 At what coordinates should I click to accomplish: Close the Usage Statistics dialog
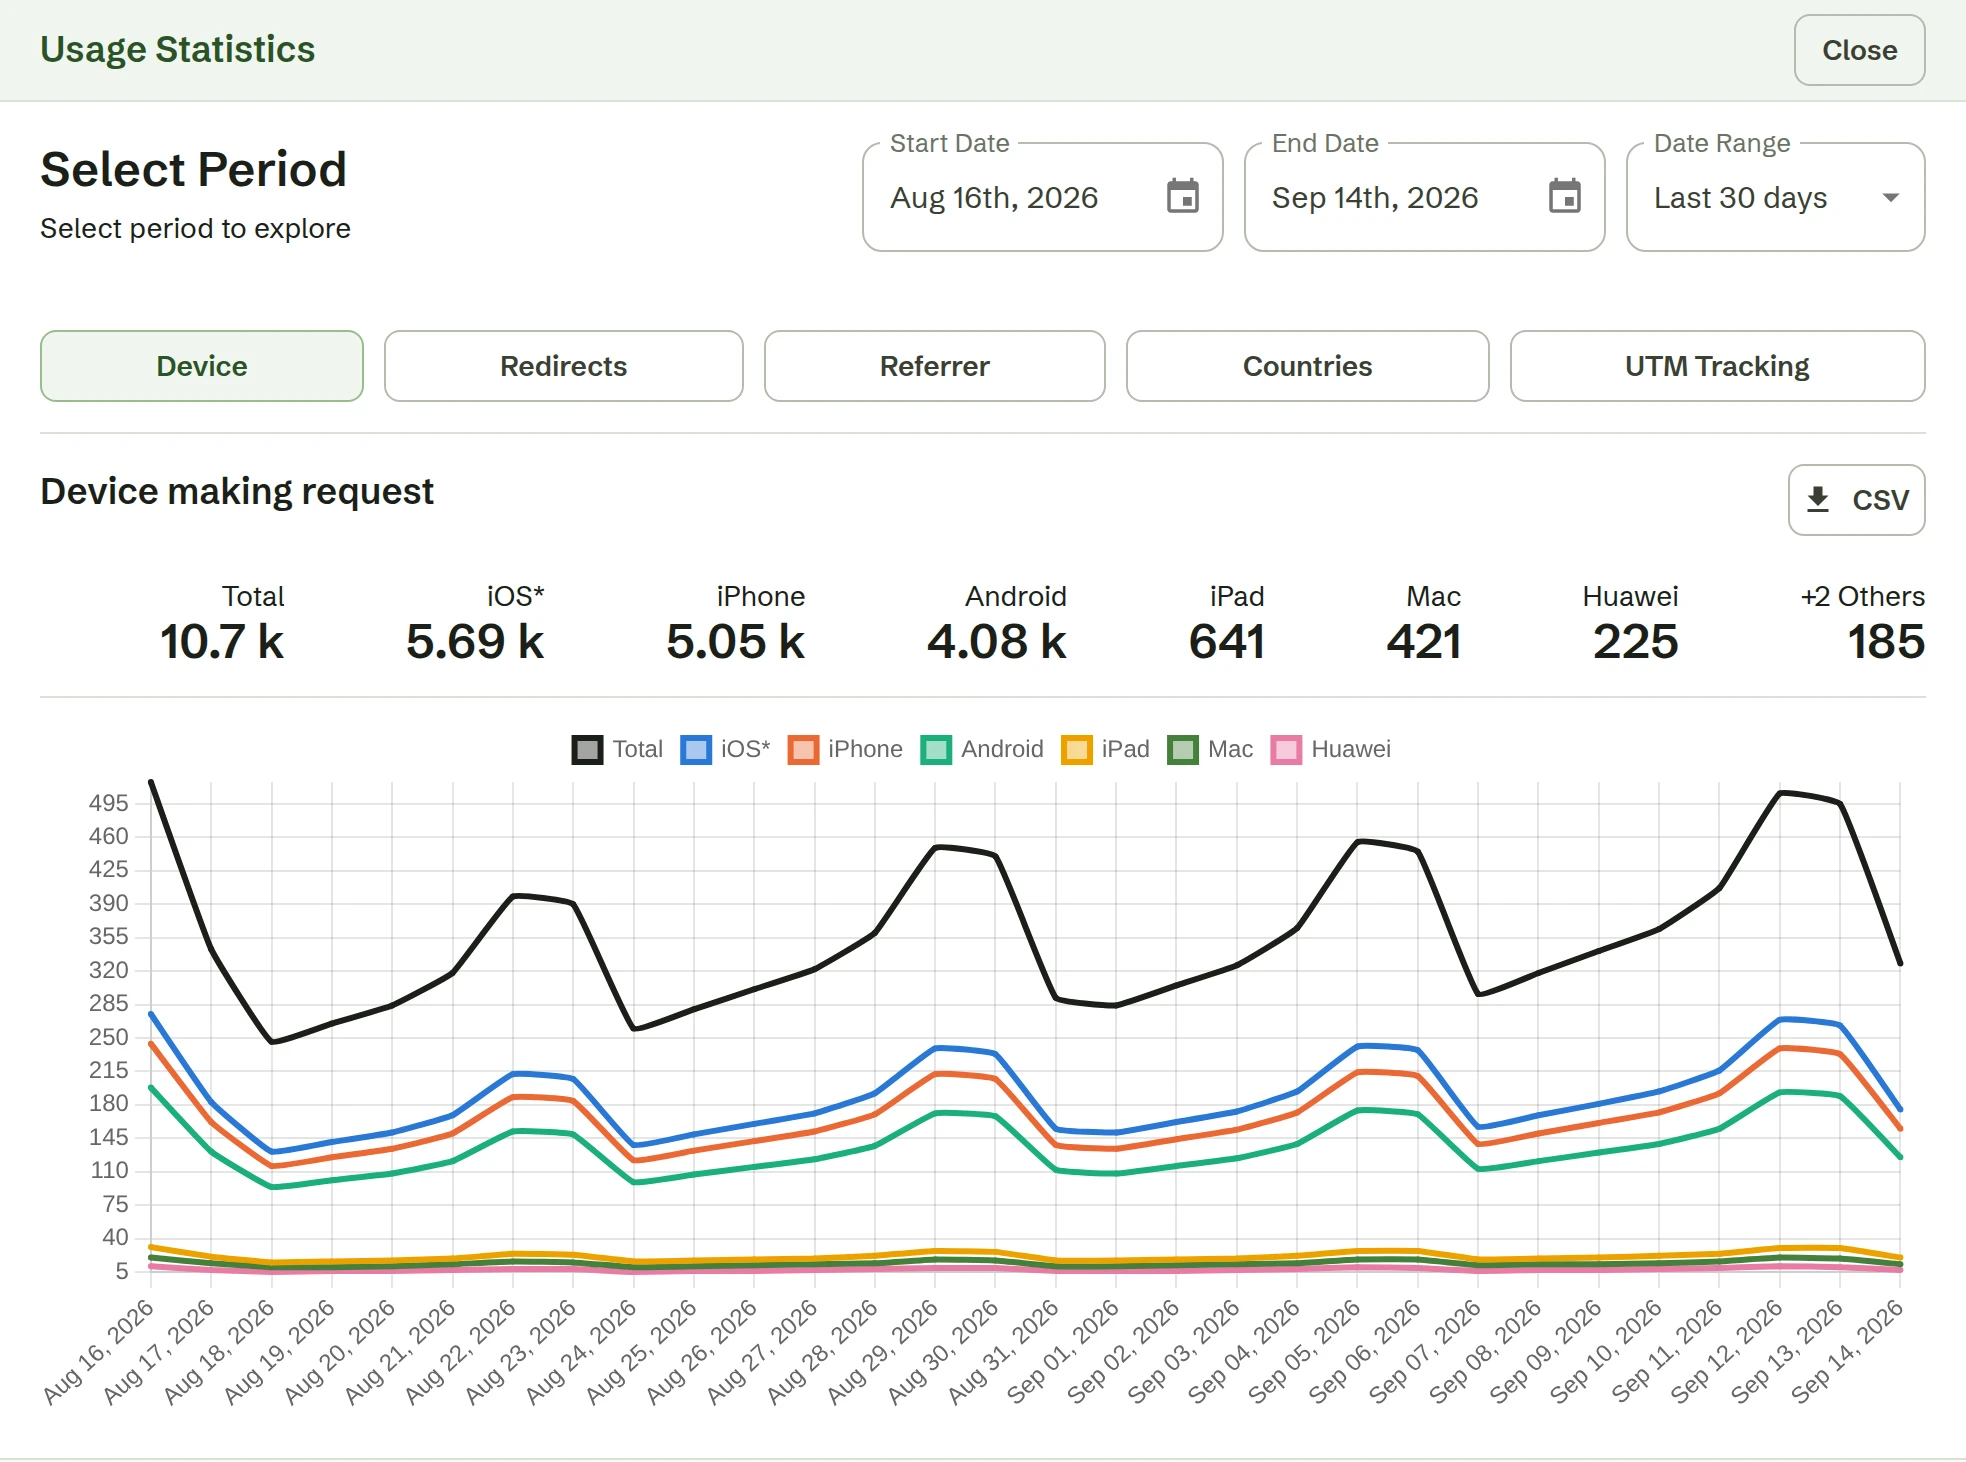click(x=1860, y=50)
